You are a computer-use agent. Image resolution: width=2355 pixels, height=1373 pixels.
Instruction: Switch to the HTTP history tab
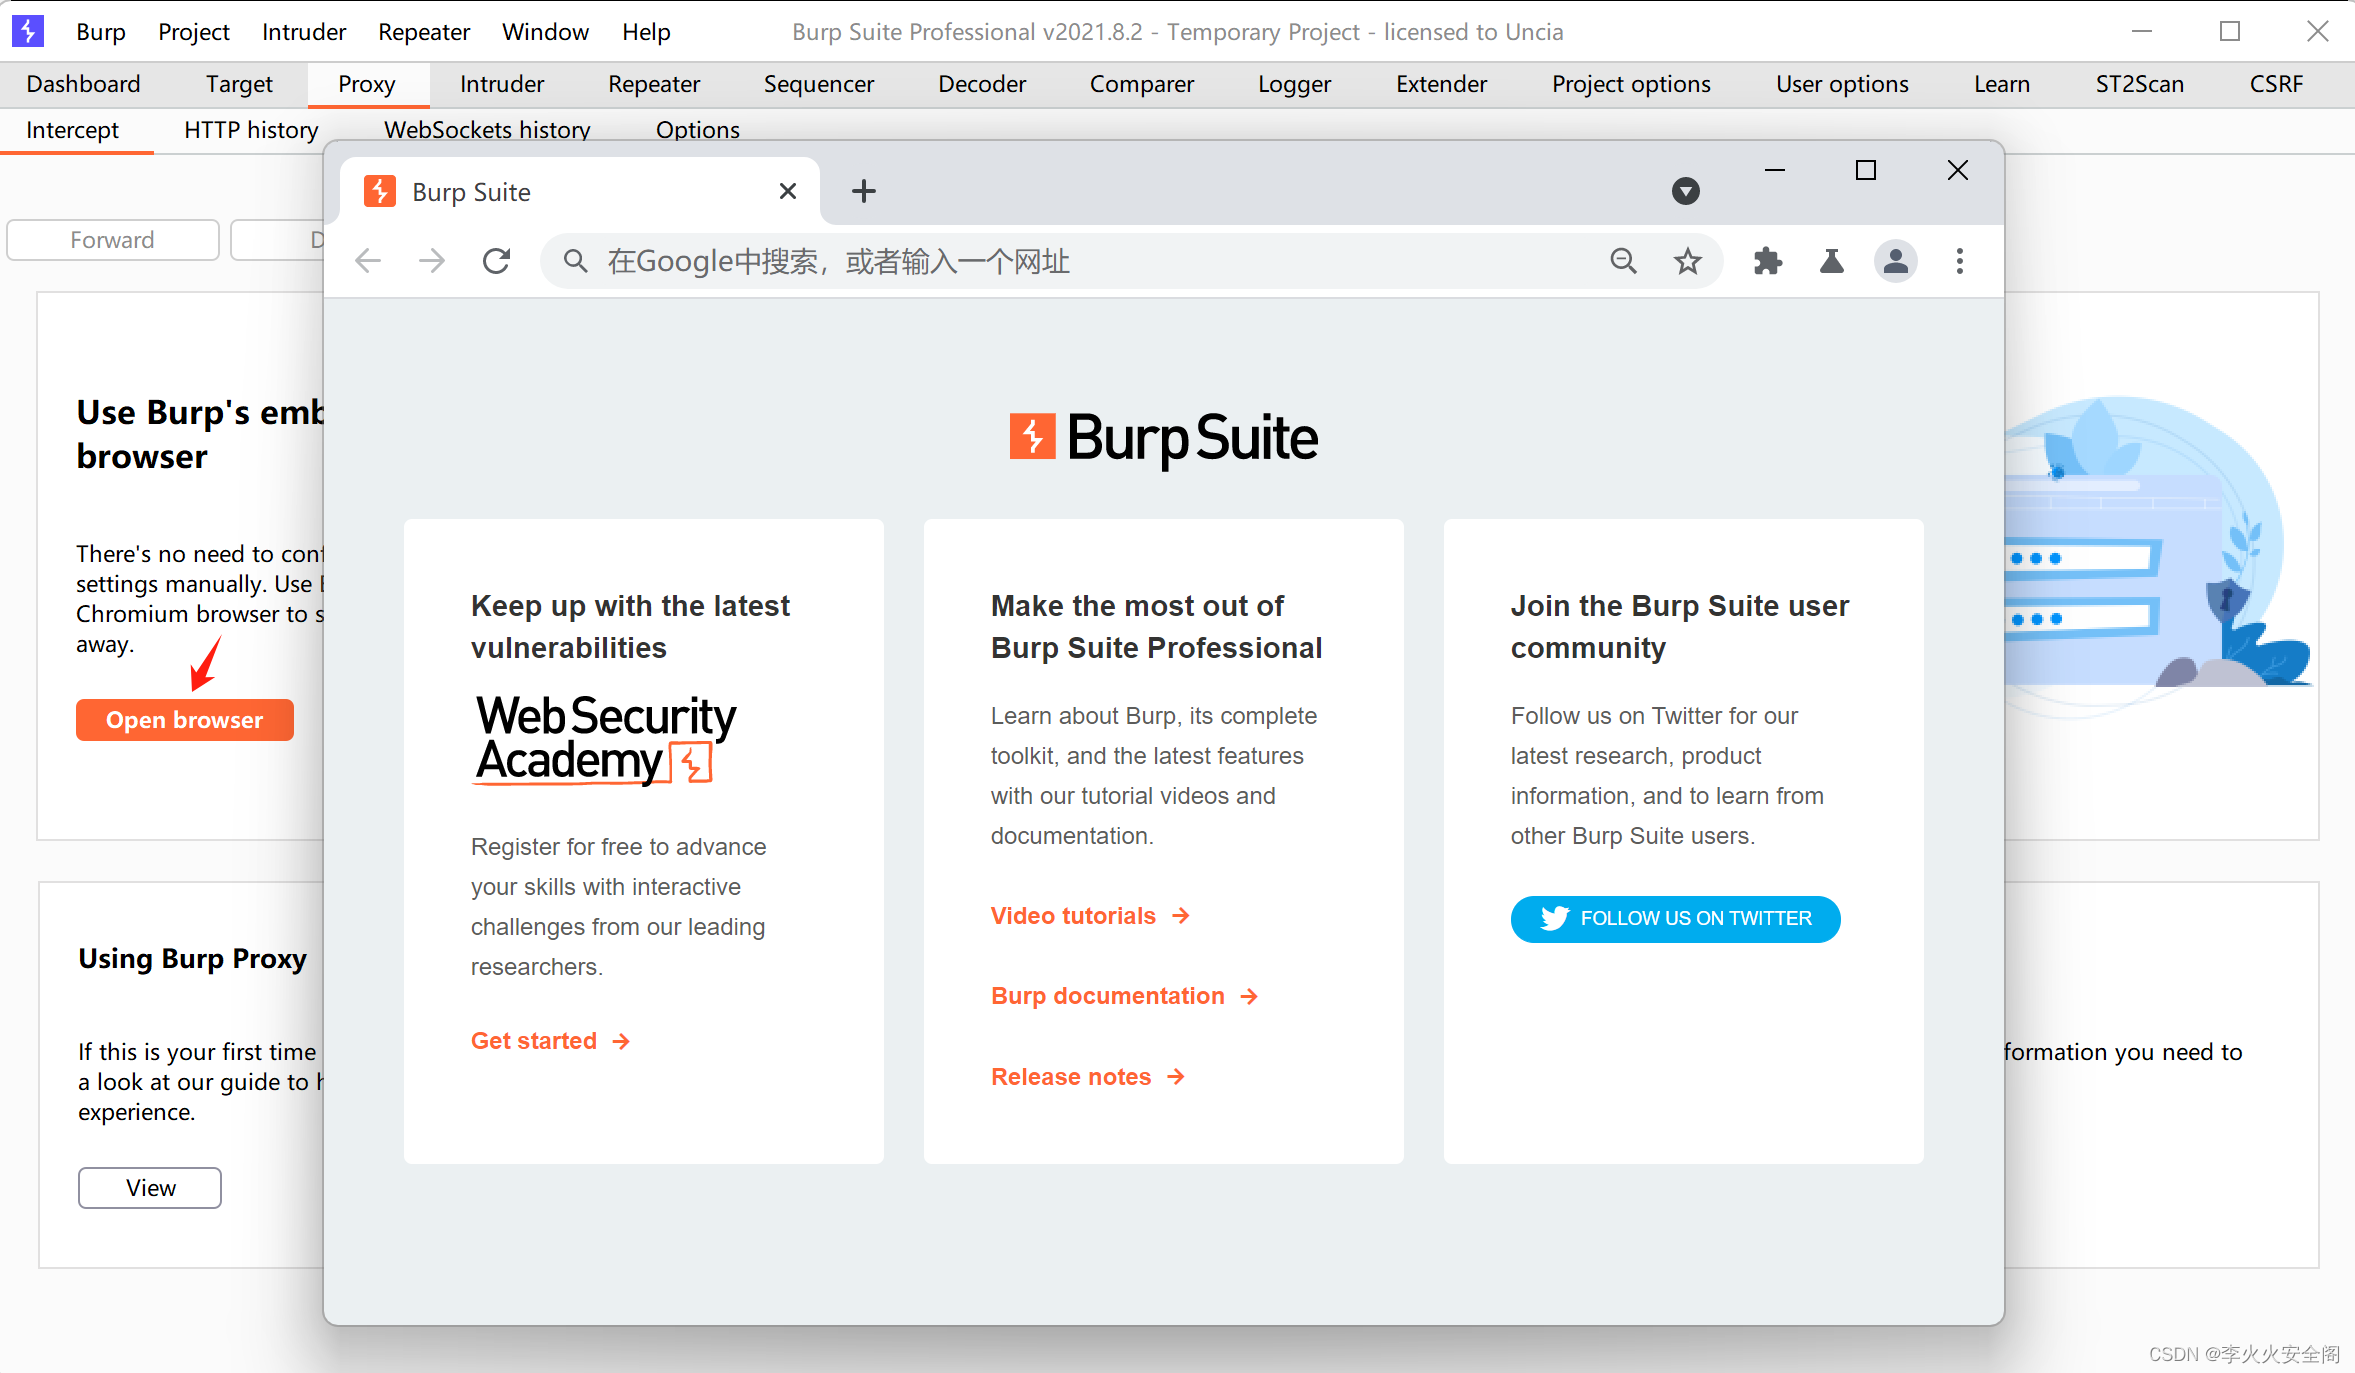tap(250, 127)
